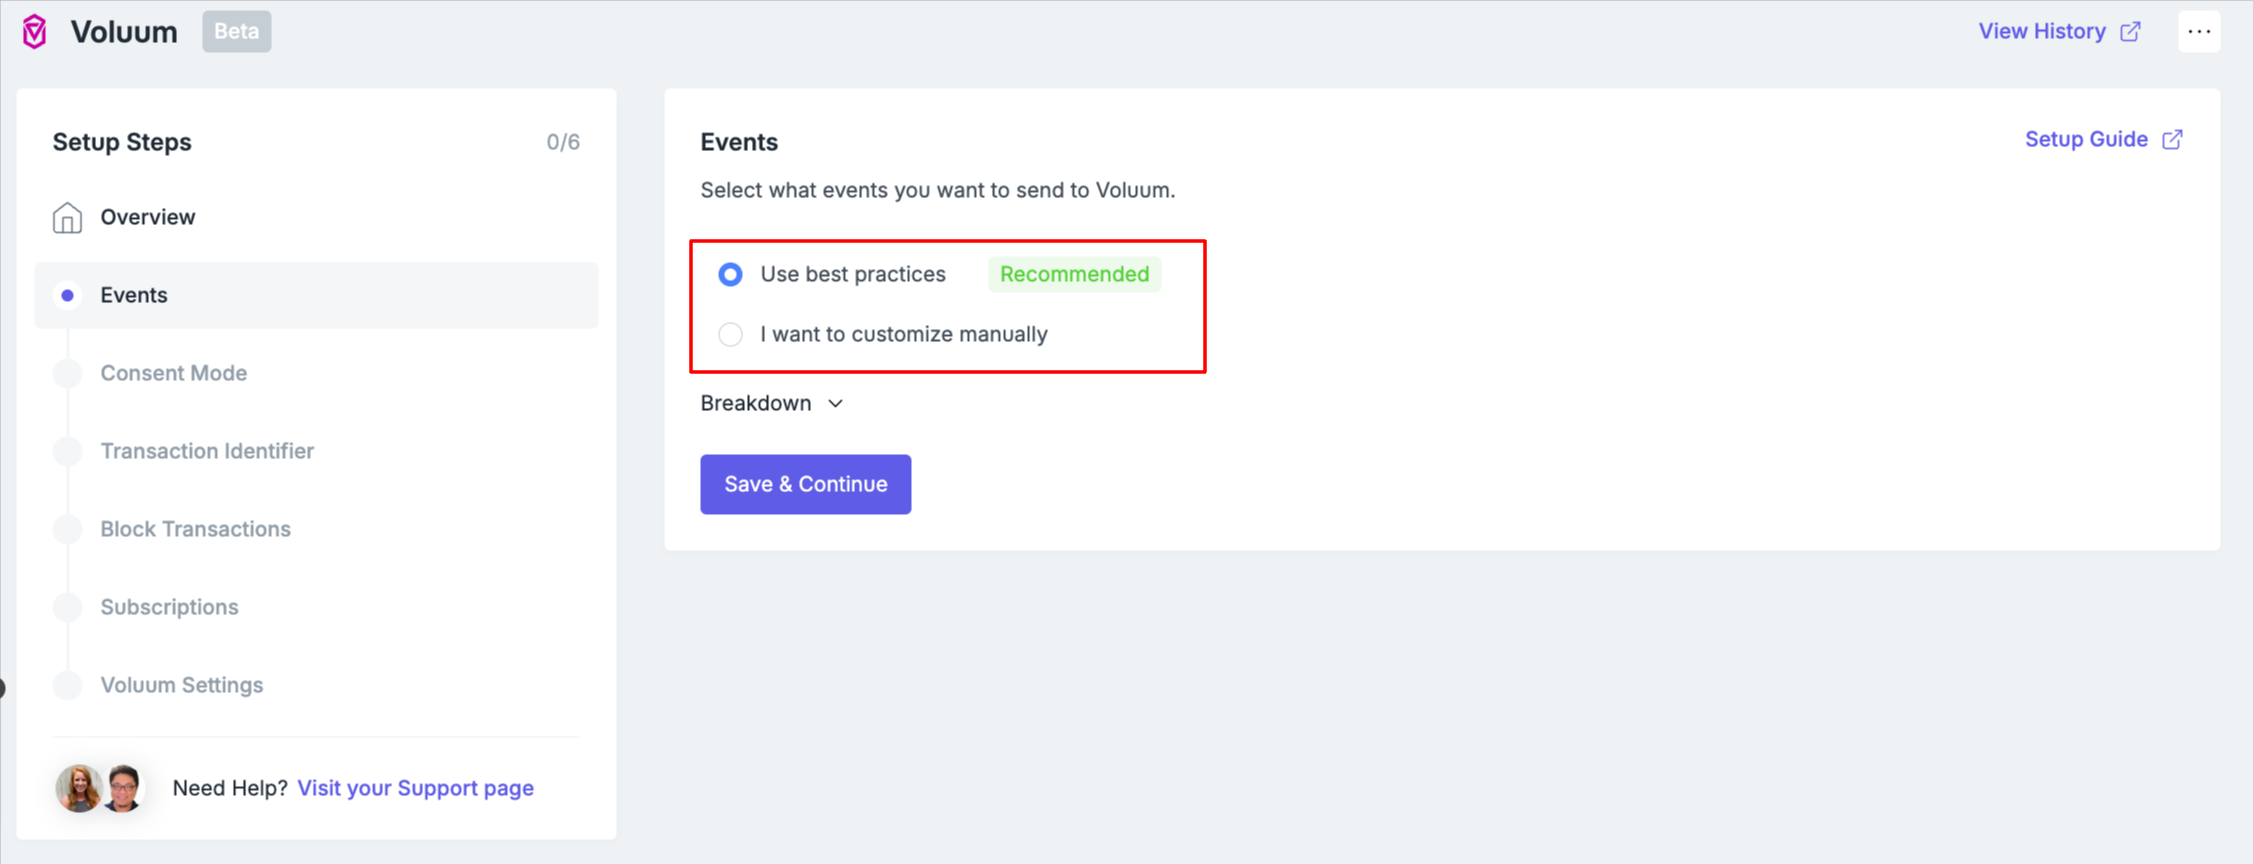Select the Use best practices option
This screenshot has height=864, width=2253.
pos(730,273)
